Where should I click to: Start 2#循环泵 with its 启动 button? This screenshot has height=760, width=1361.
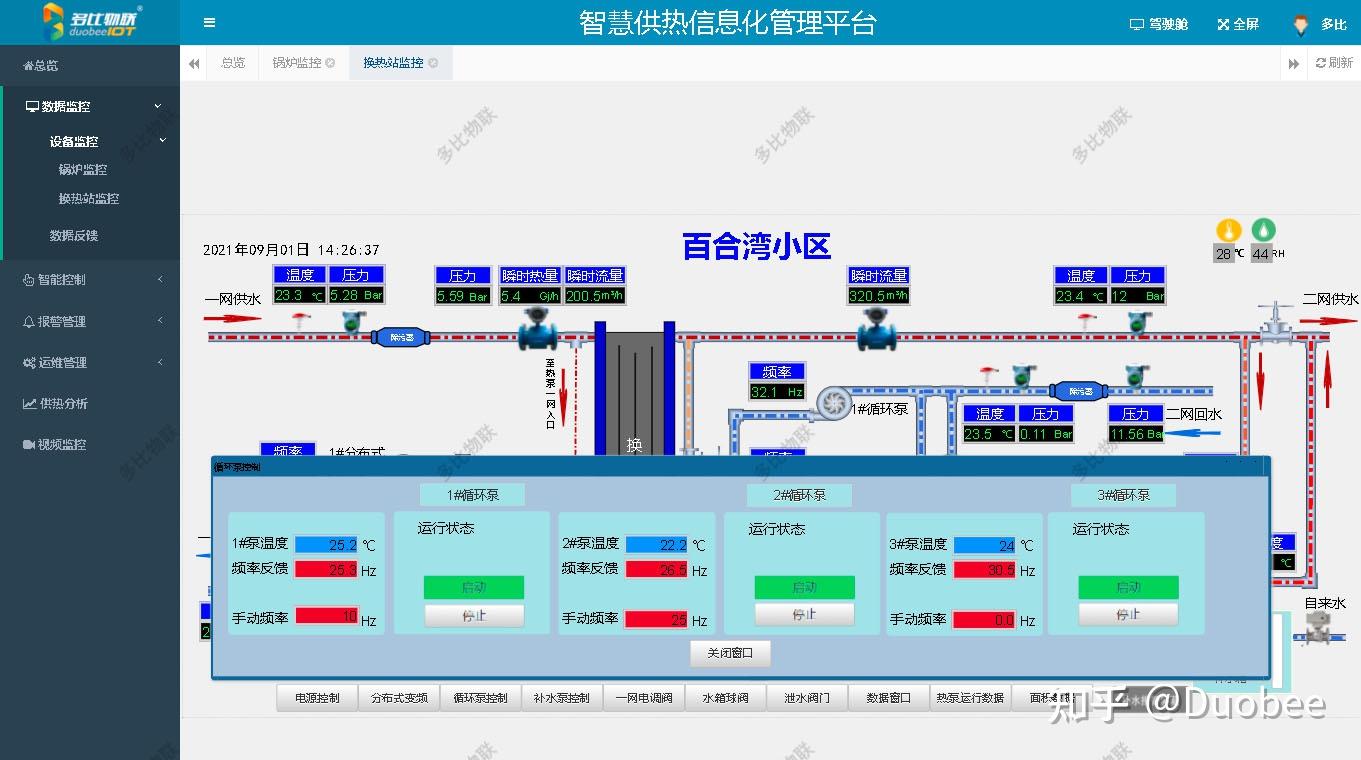point(804,587)
